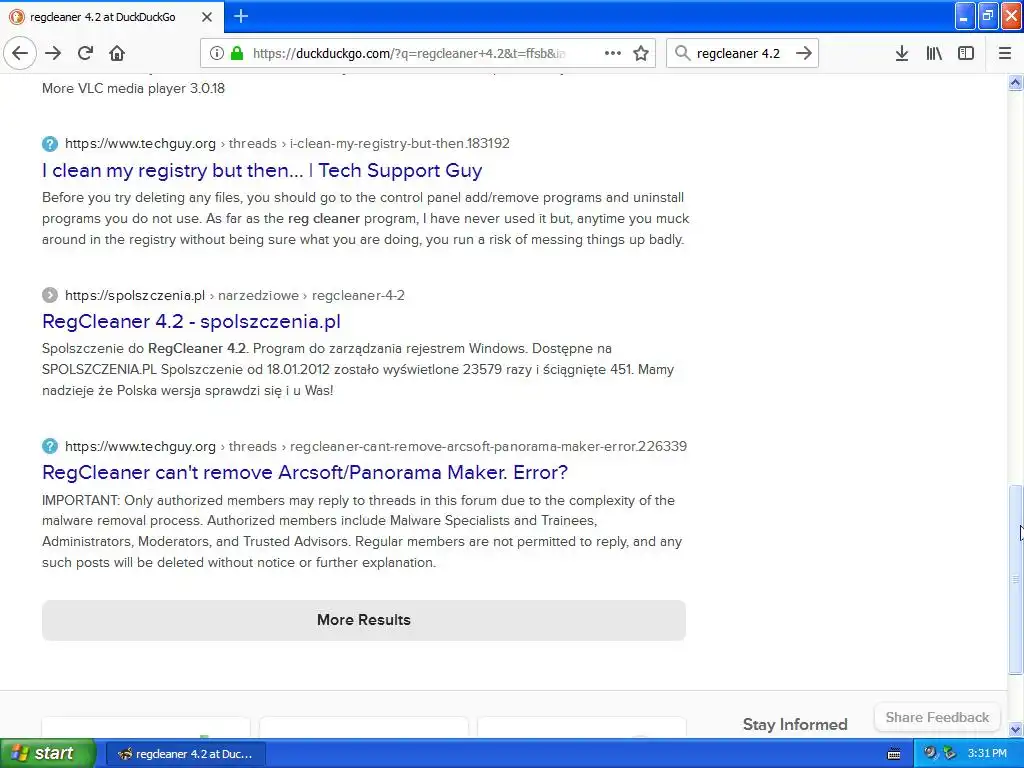Close the regcleaner 4.2 DuckDuckGo tab

207,17
